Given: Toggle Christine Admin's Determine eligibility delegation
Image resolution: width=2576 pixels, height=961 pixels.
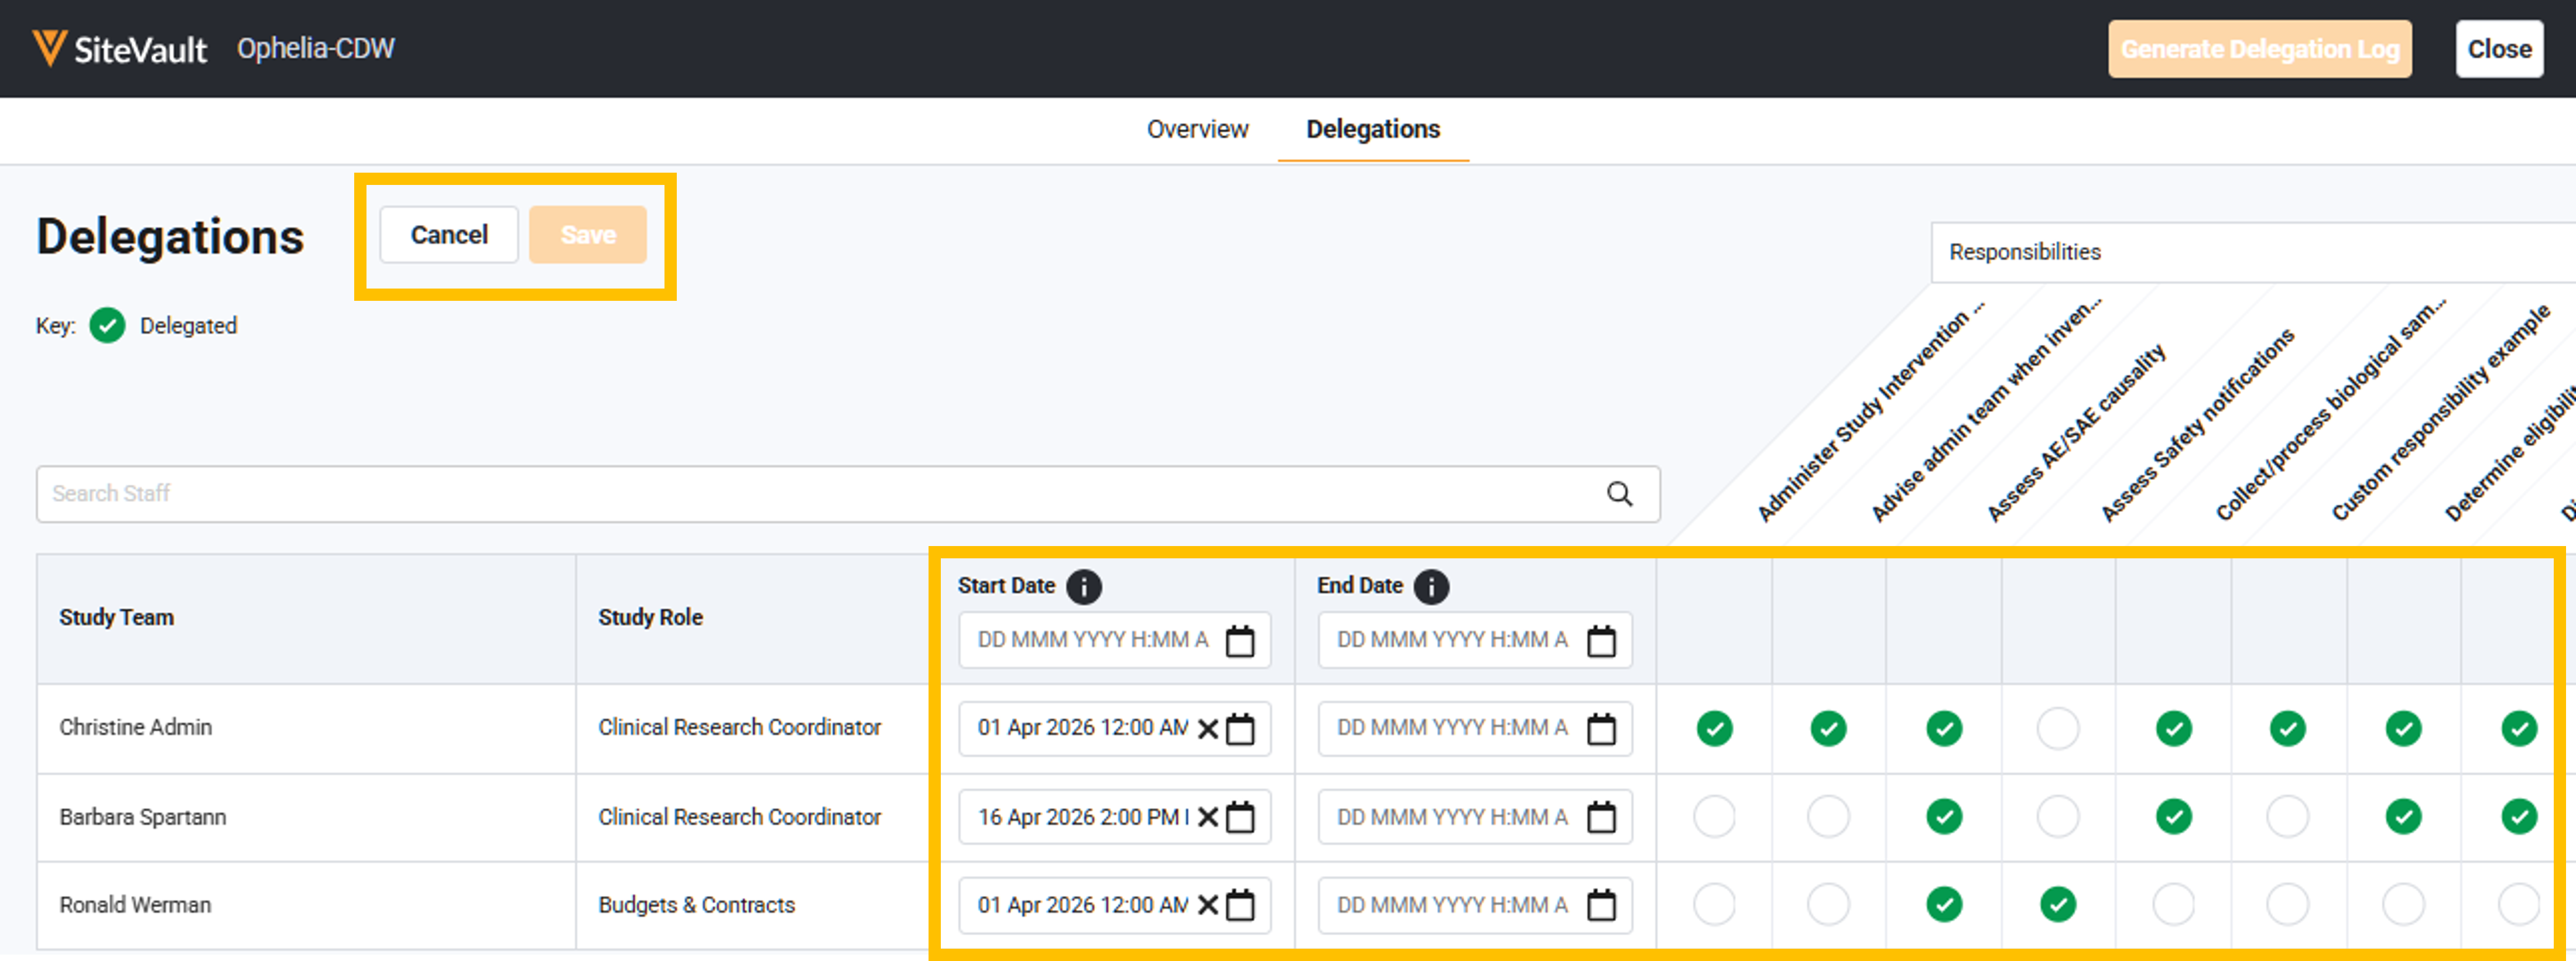Looking at the screenshot, I should (x=2403, y=729).
